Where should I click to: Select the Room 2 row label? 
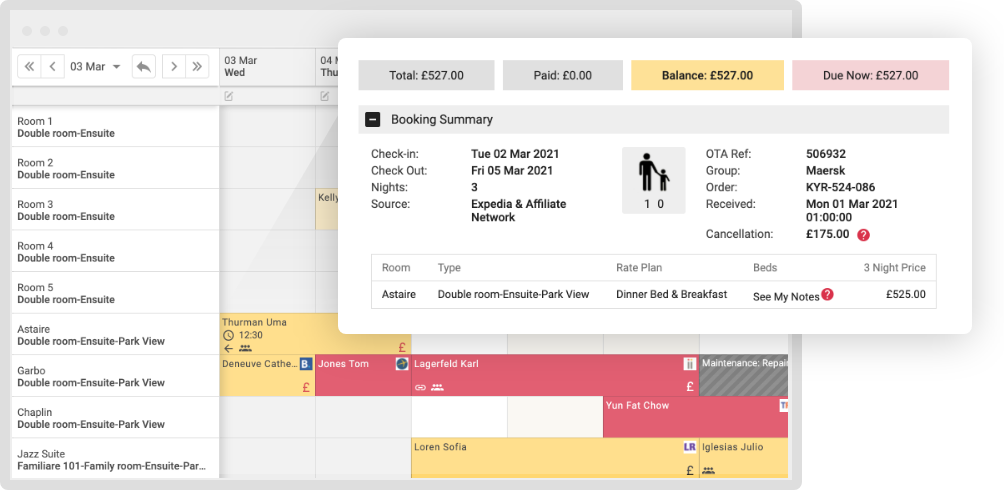tap(115, 168)
